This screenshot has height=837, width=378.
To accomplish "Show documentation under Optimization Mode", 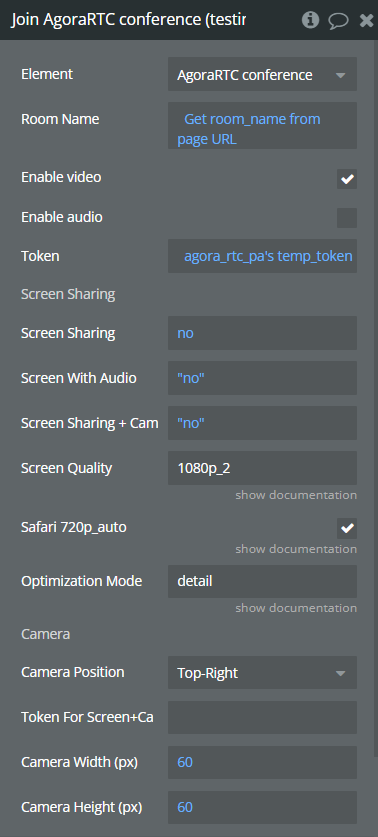I will (x=296, y=608).
